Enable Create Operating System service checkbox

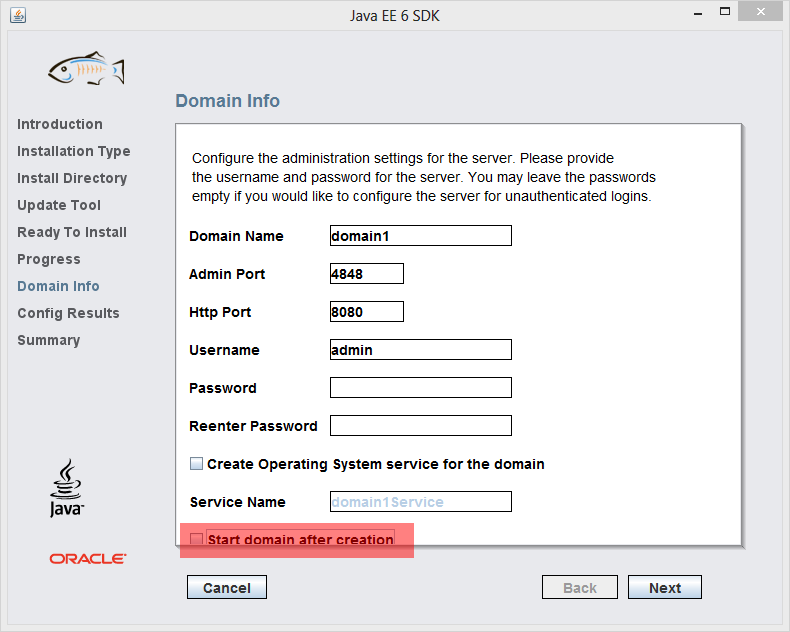point(196,464)
